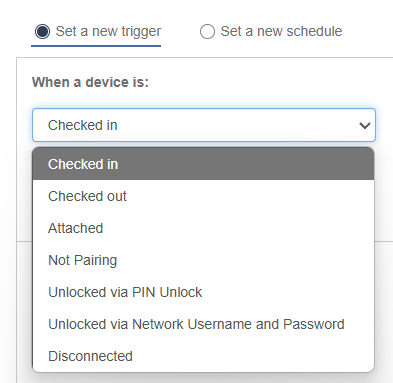This screenshot has height=383, width=393.
Task: Collapse list using the dropdown chevron arrow
Action: 365,125
